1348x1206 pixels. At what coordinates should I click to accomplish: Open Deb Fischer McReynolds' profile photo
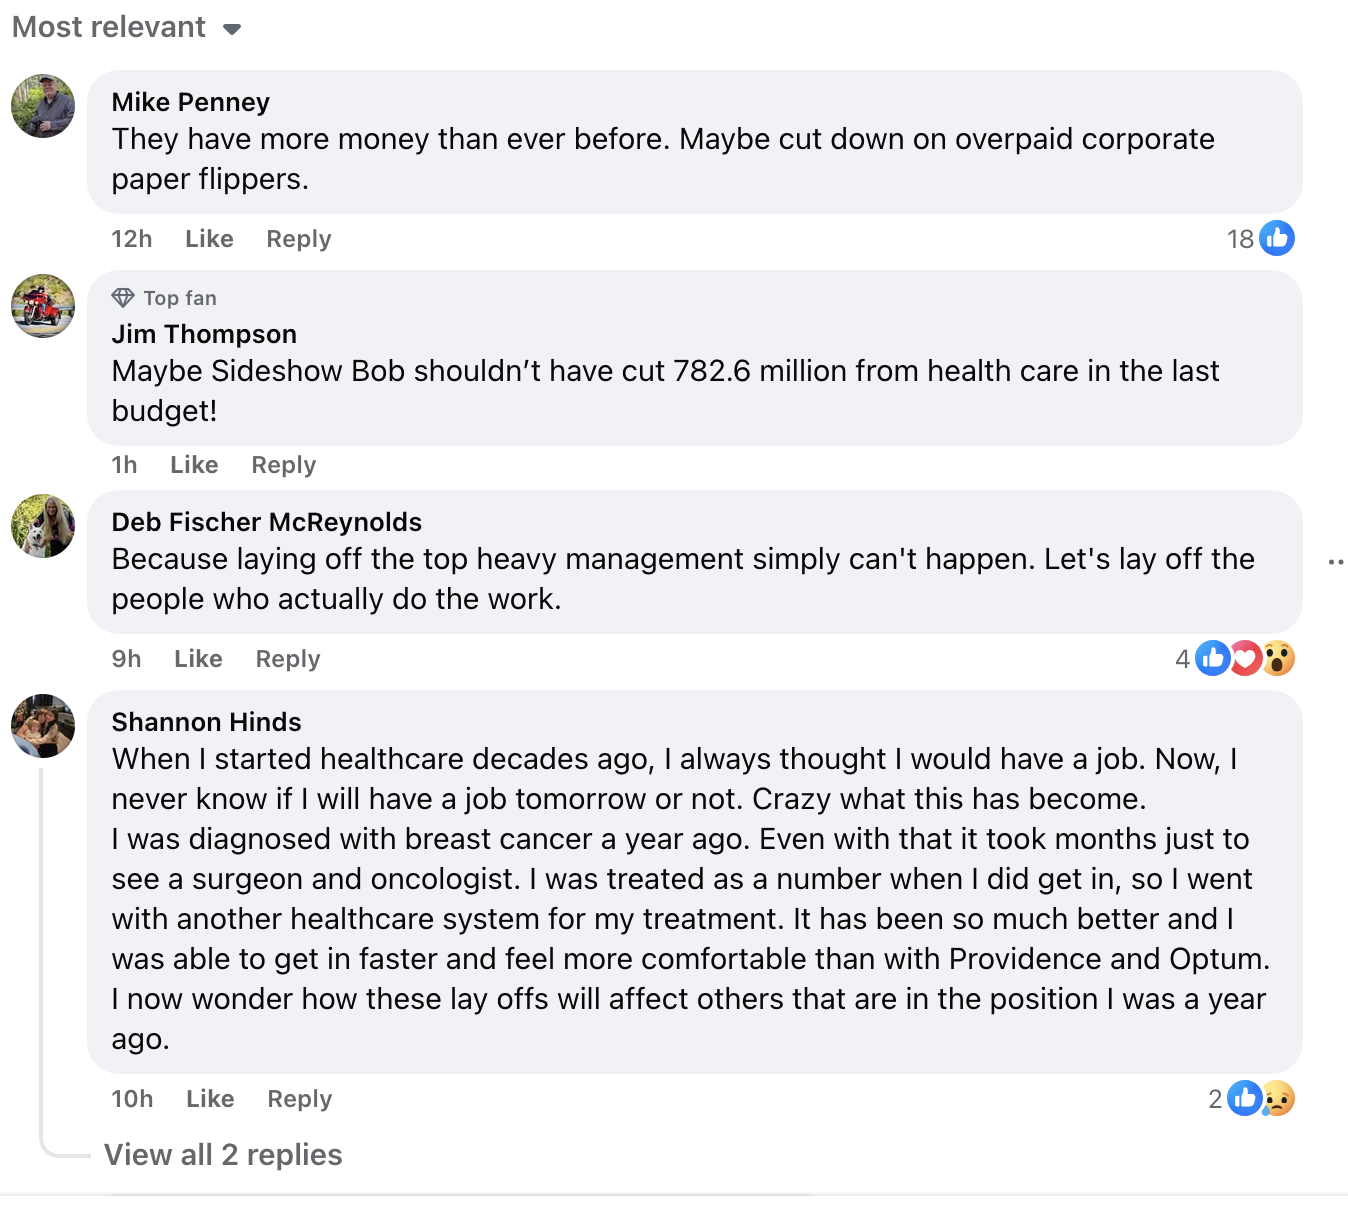coord(43,526)
